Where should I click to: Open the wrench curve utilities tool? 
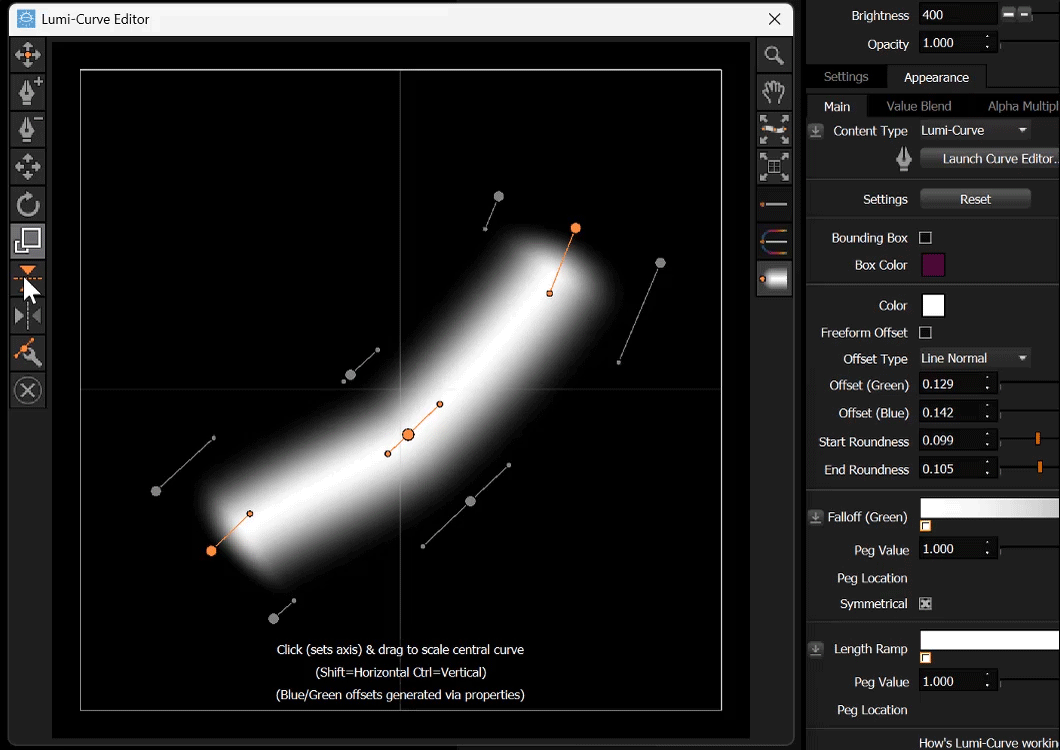[28, 353]
